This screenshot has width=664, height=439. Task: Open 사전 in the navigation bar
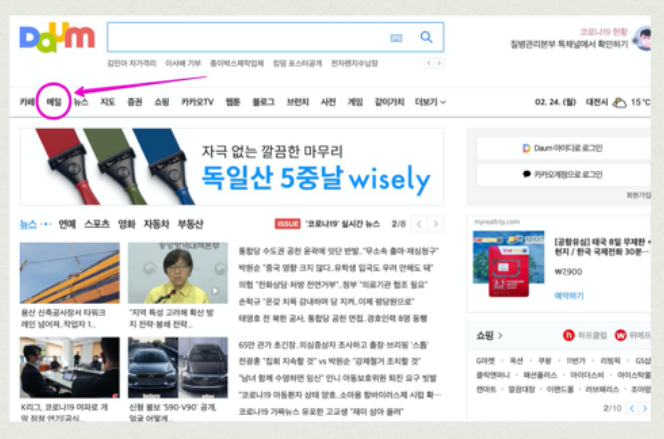[328, 102]
